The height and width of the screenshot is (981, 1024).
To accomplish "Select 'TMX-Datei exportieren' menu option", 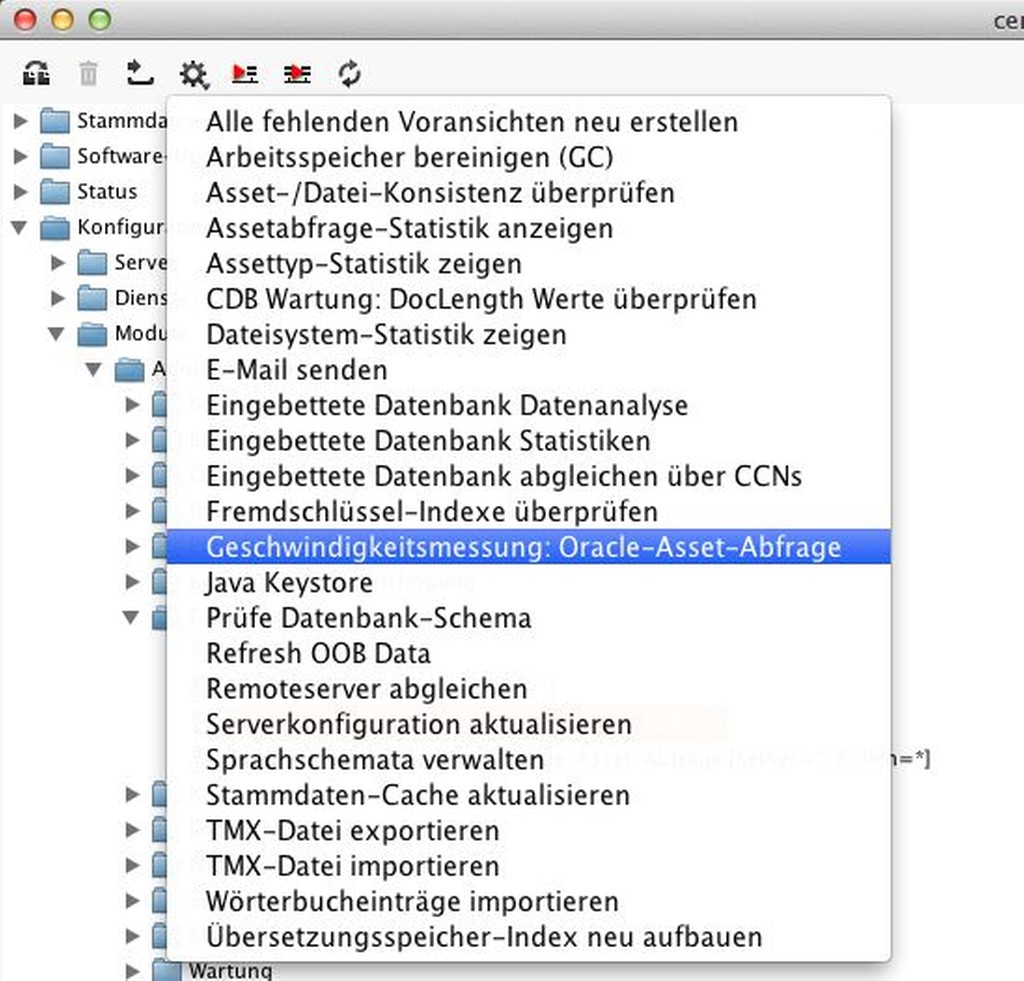I will [x=352, y=830].
